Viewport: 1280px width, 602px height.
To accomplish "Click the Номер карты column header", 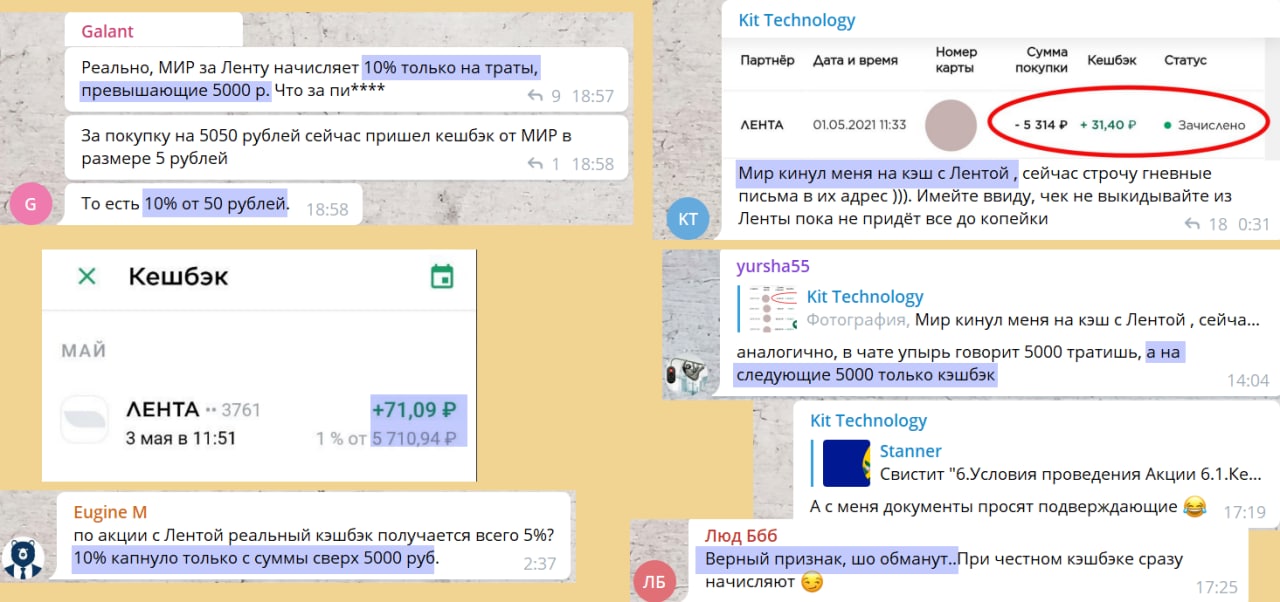I will (x=956, y=60).
